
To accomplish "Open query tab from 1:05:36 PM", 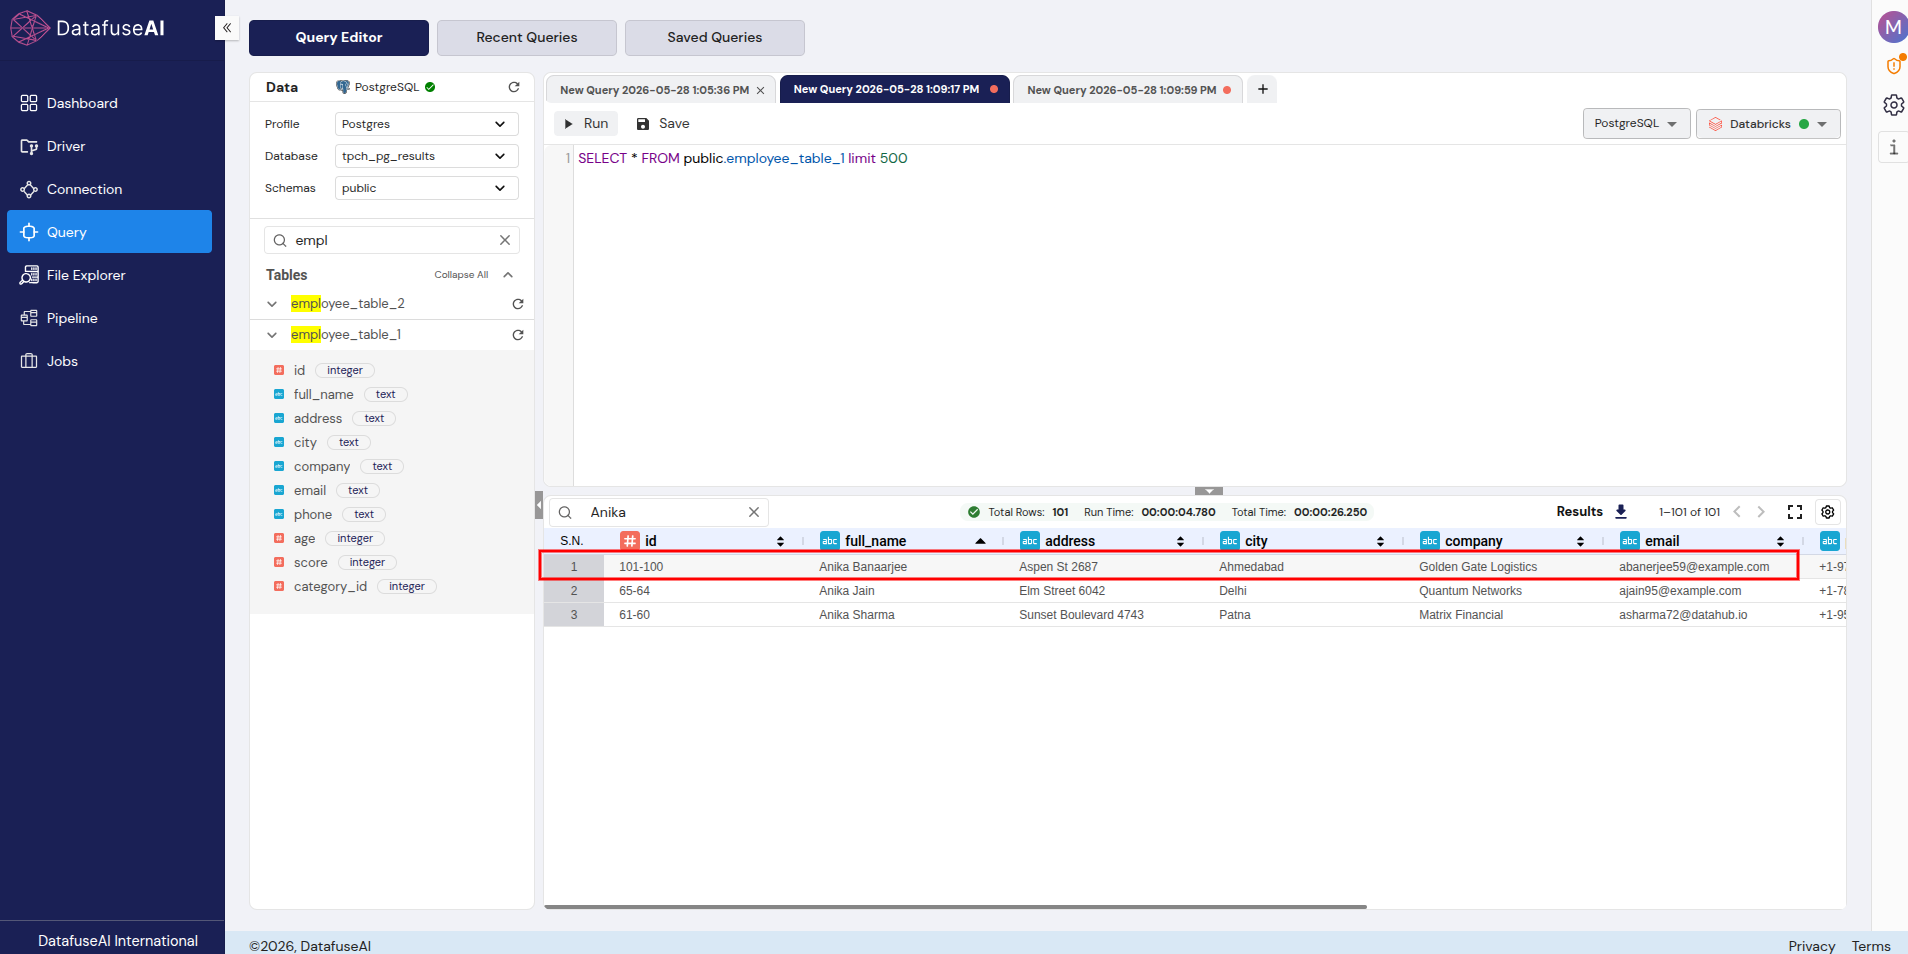I will [654, 90].
